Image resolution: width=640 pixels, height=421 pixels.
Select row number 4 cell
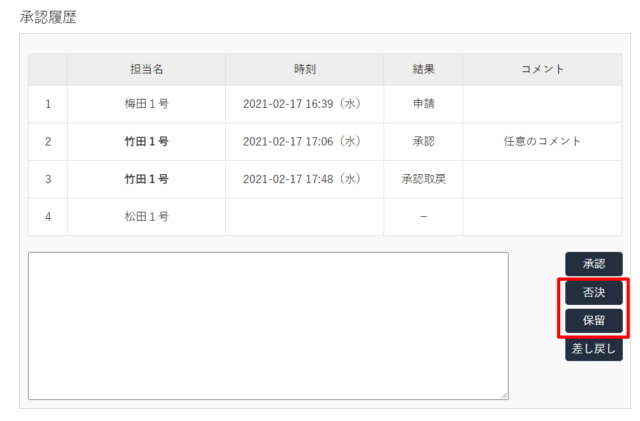48,217
